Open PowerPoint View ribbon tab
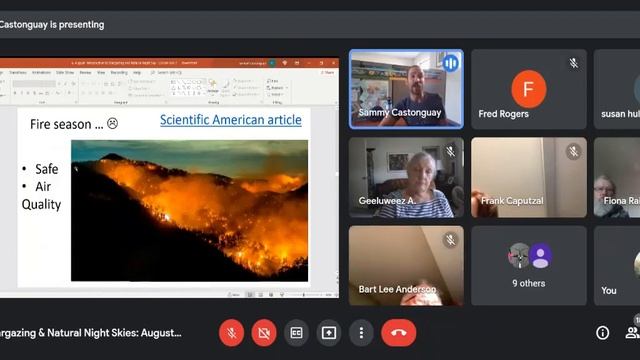 coord(101,72)
